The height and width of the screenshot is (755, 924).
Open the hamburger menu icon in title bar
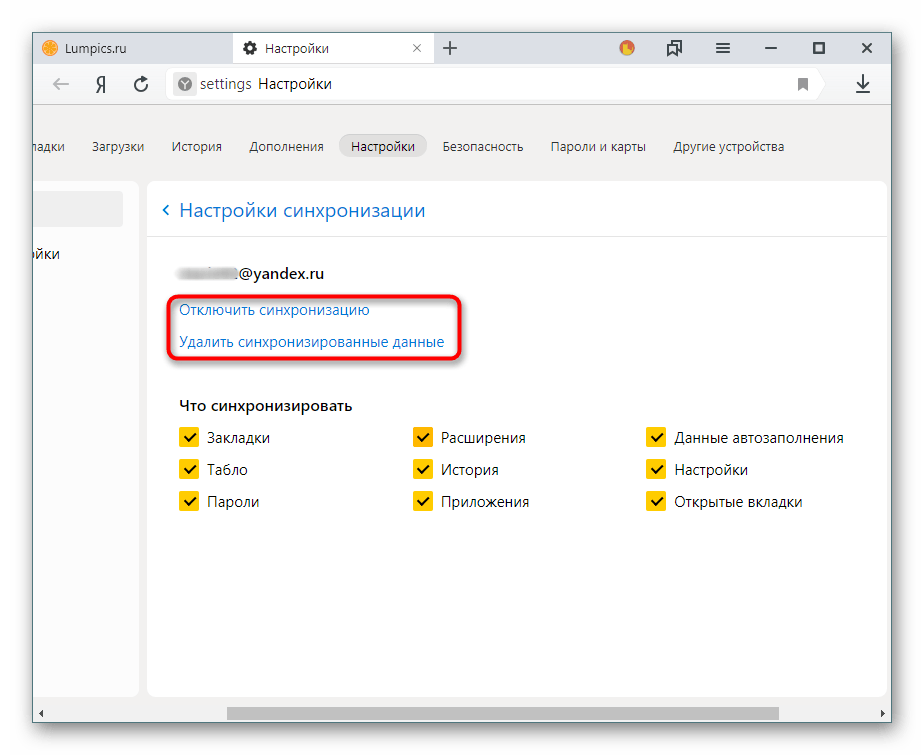point(723,48)
